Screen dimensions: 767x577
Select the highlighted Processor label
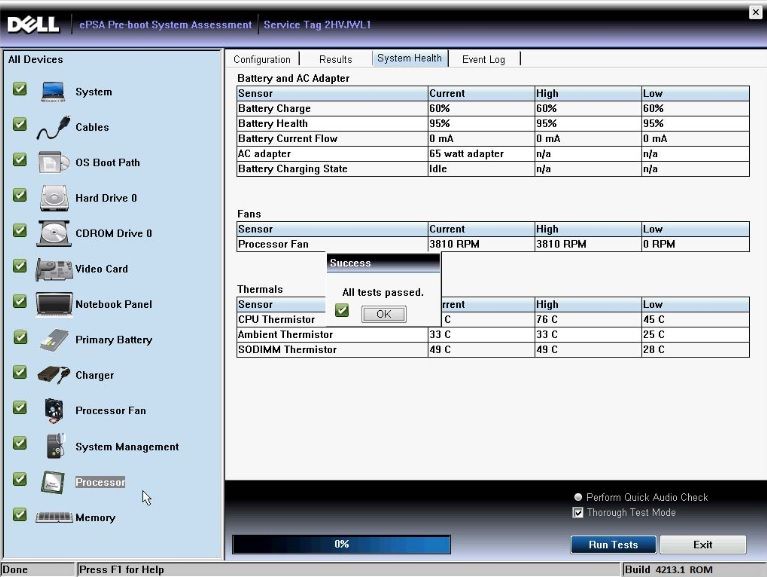100,482
